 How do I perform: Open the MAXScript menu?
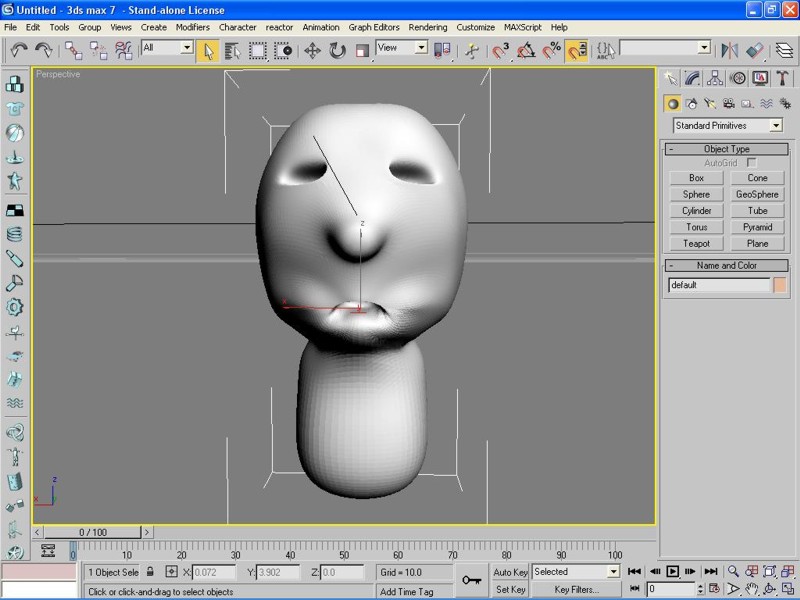[x=522, y=28]
